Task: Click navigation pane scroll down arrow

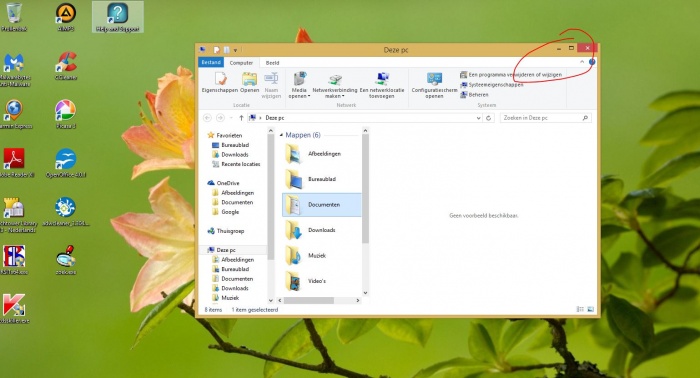Action: tap(271, 300)
